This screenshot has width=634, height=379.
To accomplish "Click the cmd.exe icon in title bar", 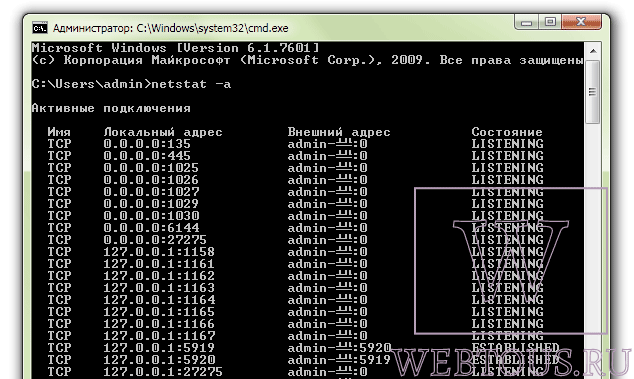I will pos(40,28).
